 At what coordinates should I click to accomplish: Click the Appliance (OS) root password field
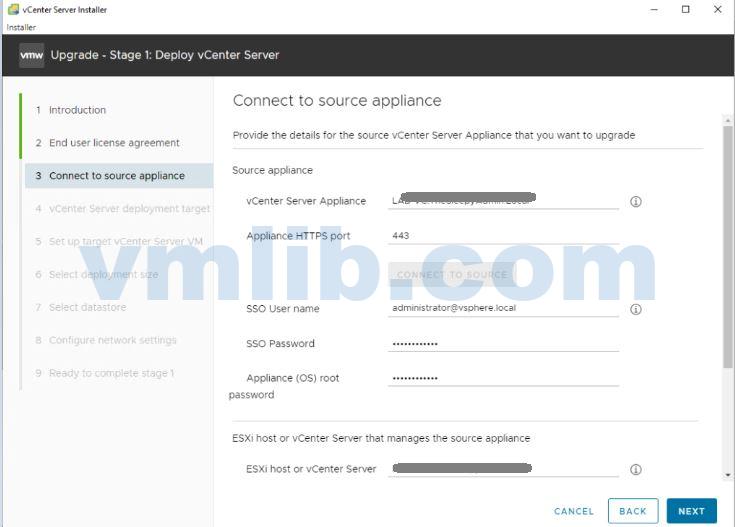[503, 378]
